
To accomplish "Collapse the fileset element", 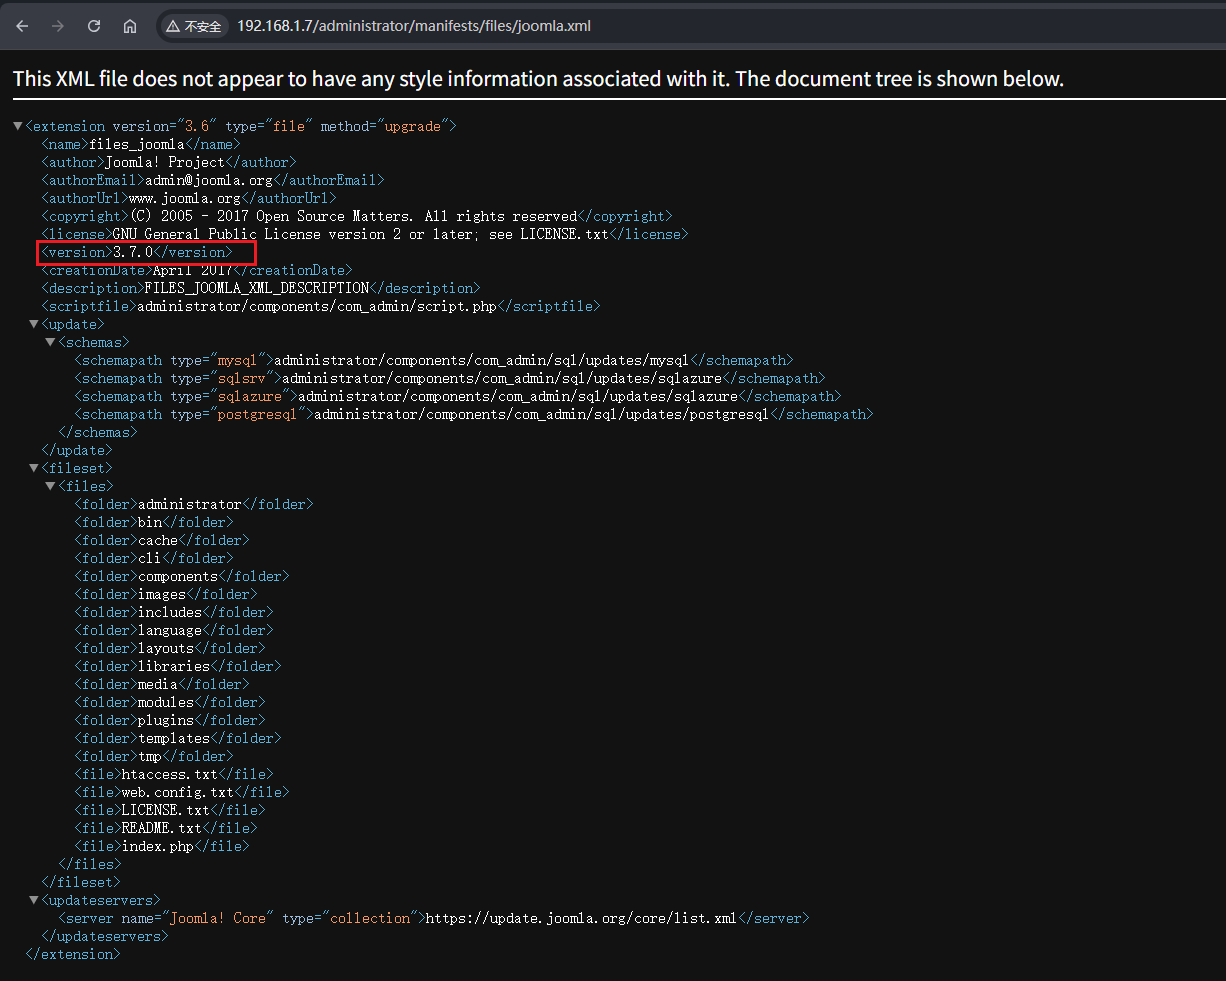I will (x=34, y=468).
